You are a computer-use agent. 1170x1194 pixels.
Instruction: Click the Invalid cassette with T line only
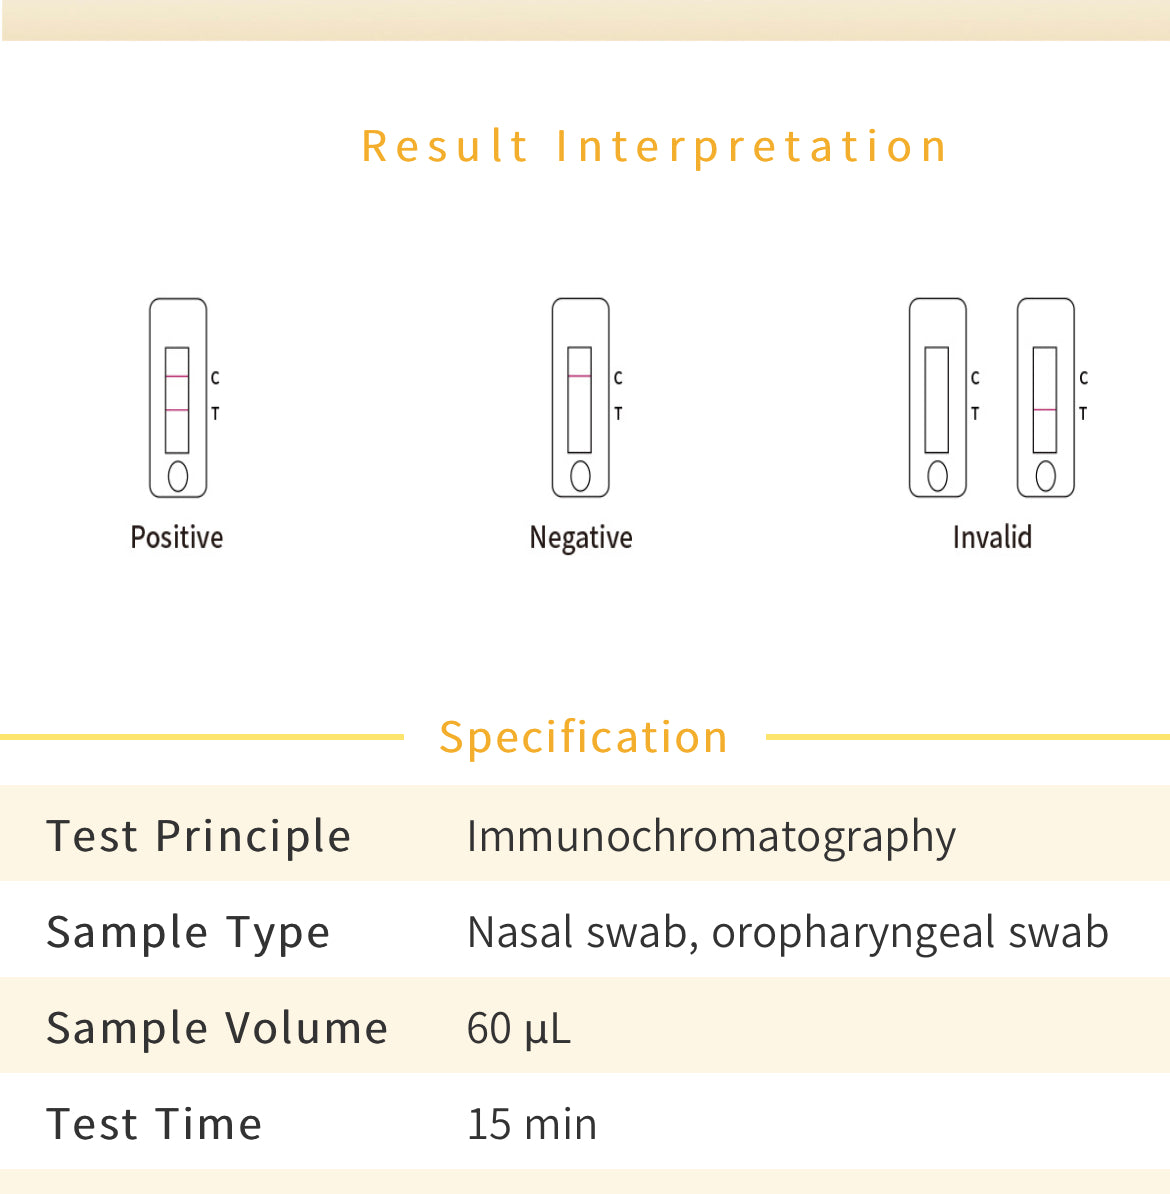coord(1045,397)
